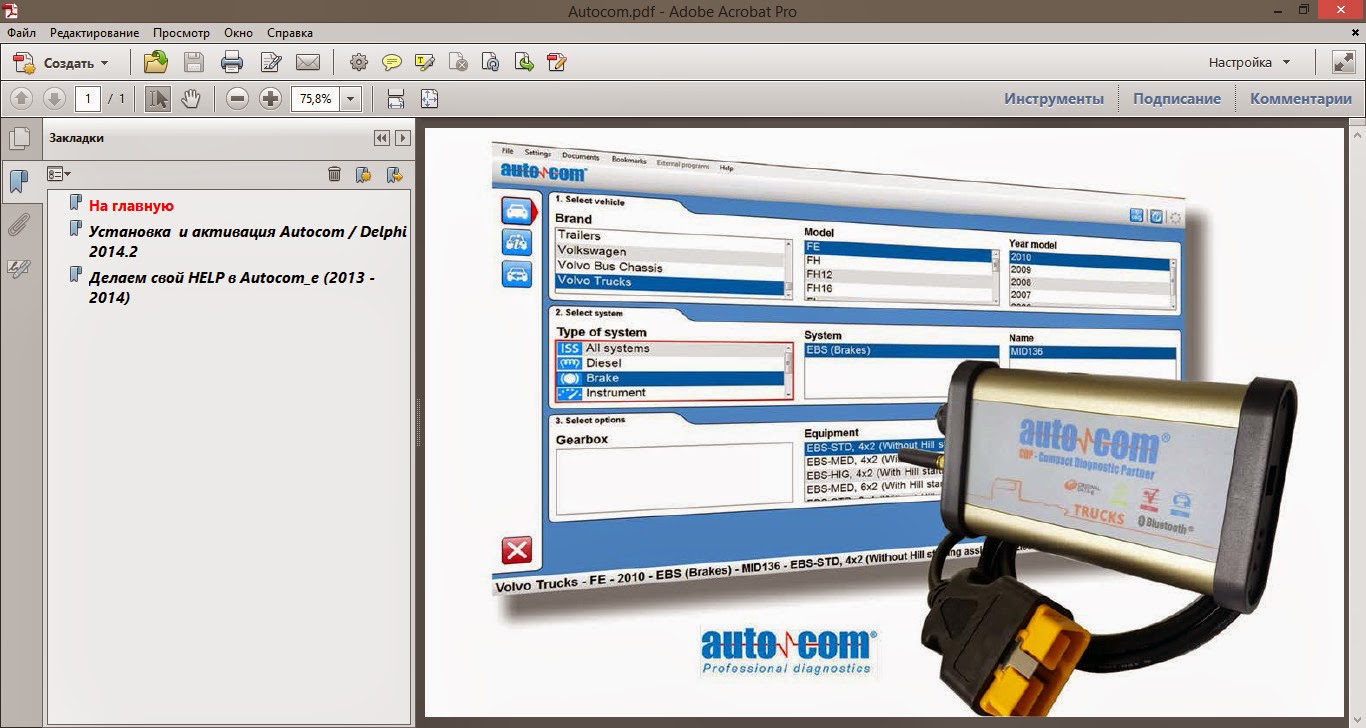This screenshot has height=728, width=1366.
Task: Send the file by email with the envelope icon
Action: pos(308,63)
